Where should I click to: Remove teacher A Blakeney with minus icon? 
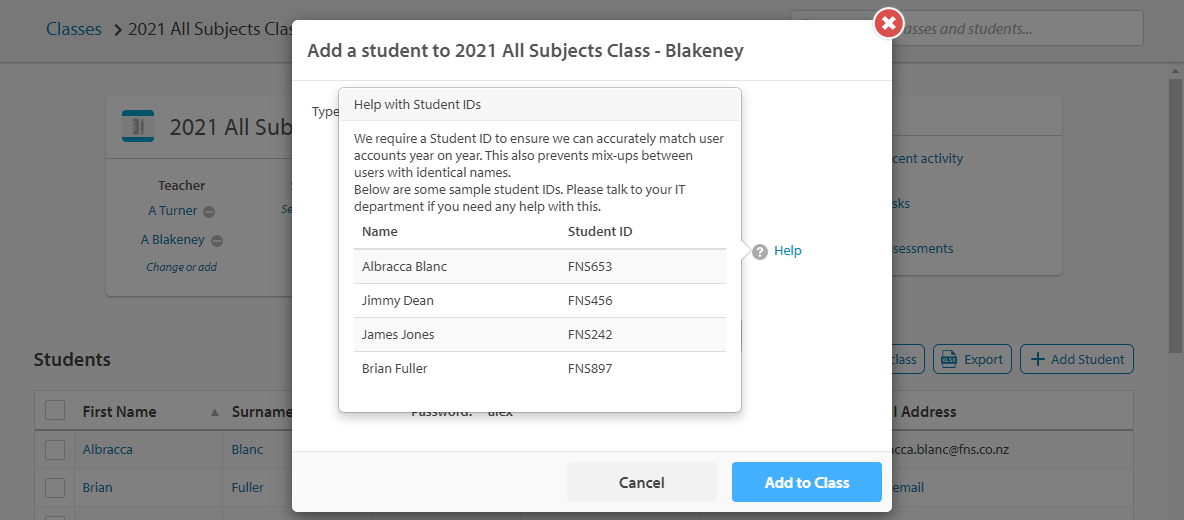pyautogui.click(x=217, y=240)
